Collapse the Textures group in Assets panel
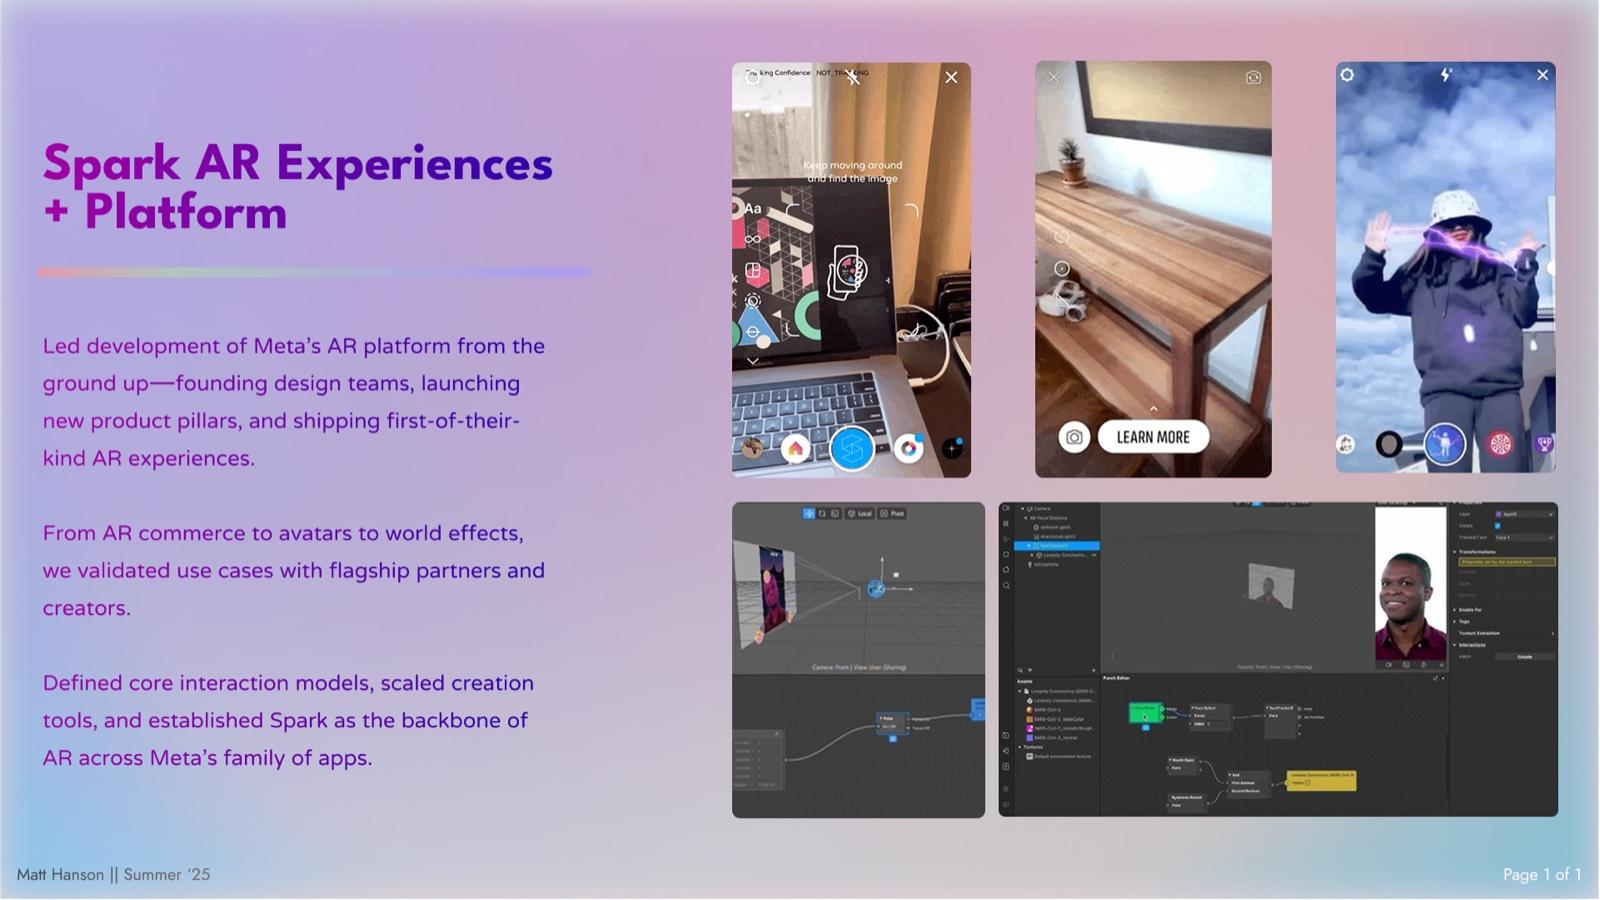The width and height of the screenshot is (1600, 900). click(x=1021, y=747)
